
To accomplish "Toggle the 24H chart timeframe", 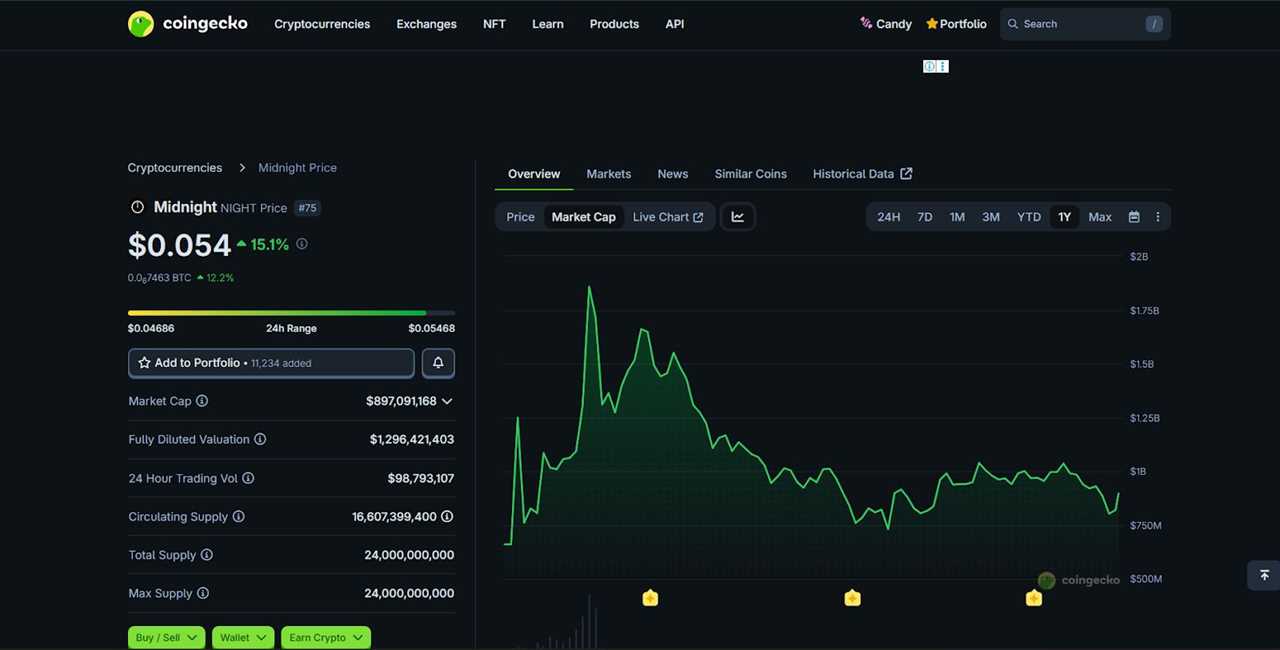I will 888,216.
